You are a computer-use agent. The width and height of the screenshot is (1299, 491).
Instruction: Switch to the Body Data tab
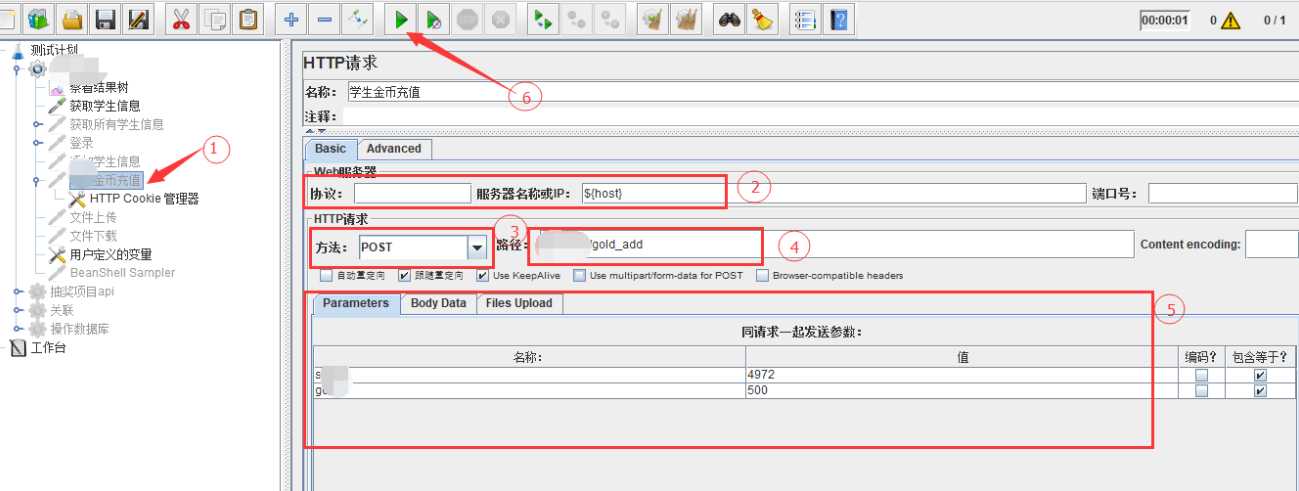tap(438, 303)
